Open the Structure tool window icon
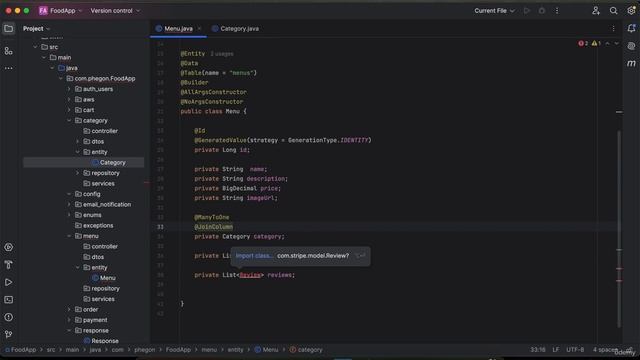Image resolution: width=640 pixels, height=360 pixels. (x=8, y=51)
